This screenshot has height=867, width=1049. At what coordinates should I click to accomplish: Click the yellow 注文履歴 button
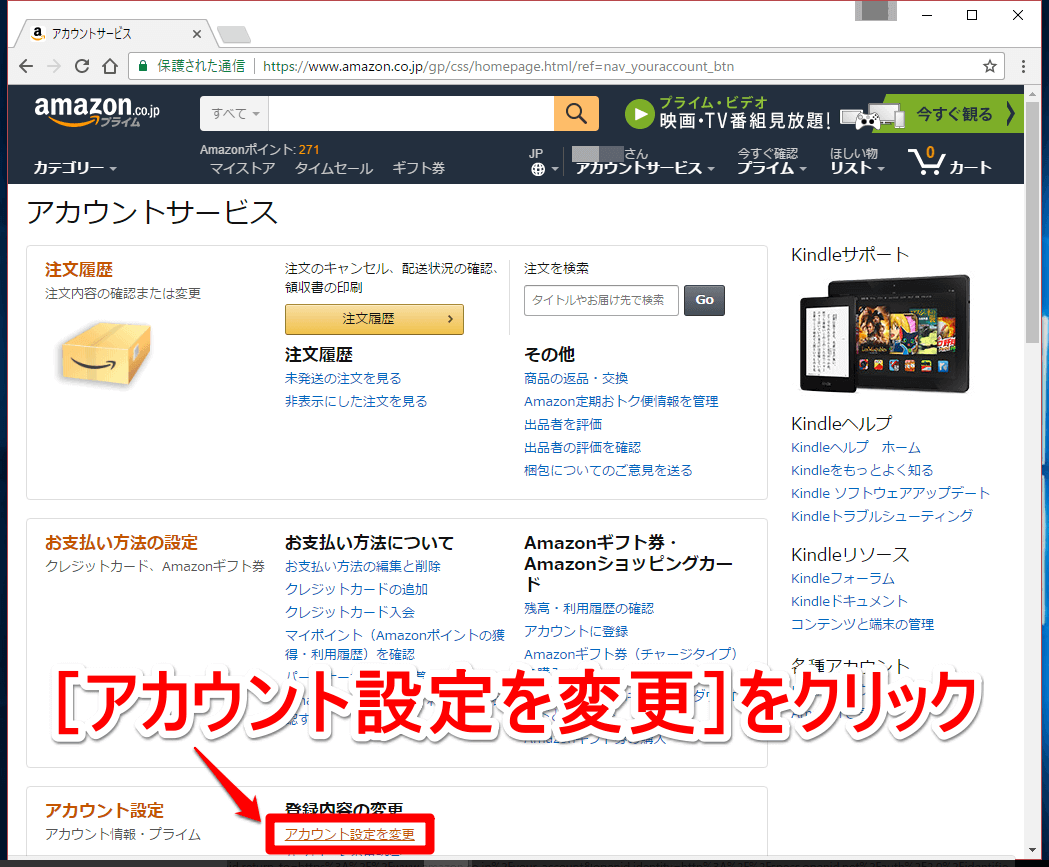[x=374, y=319]
